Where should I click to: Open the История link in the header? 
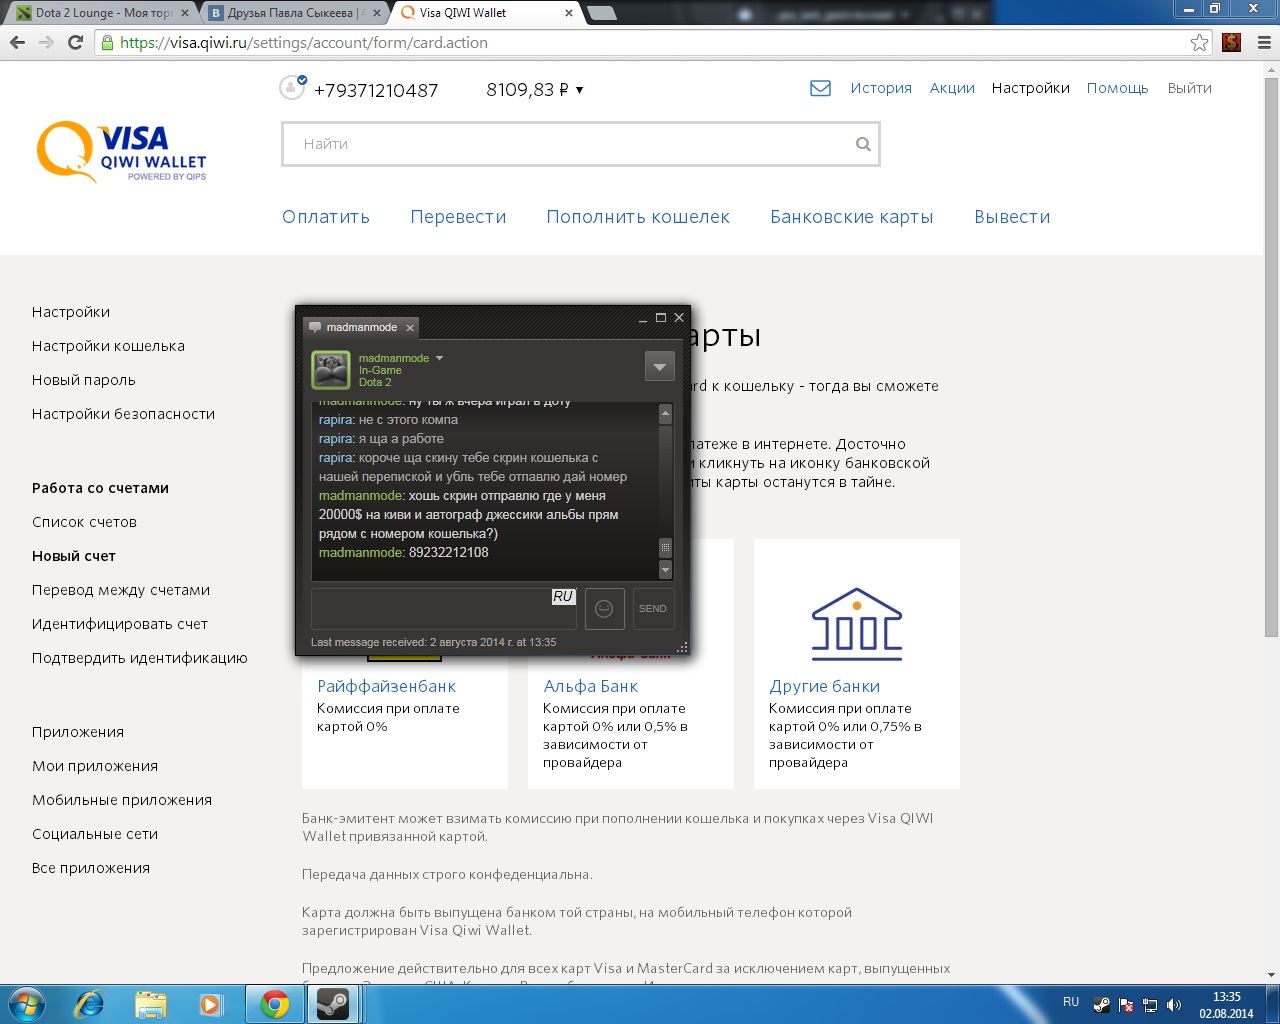(881, 88)
